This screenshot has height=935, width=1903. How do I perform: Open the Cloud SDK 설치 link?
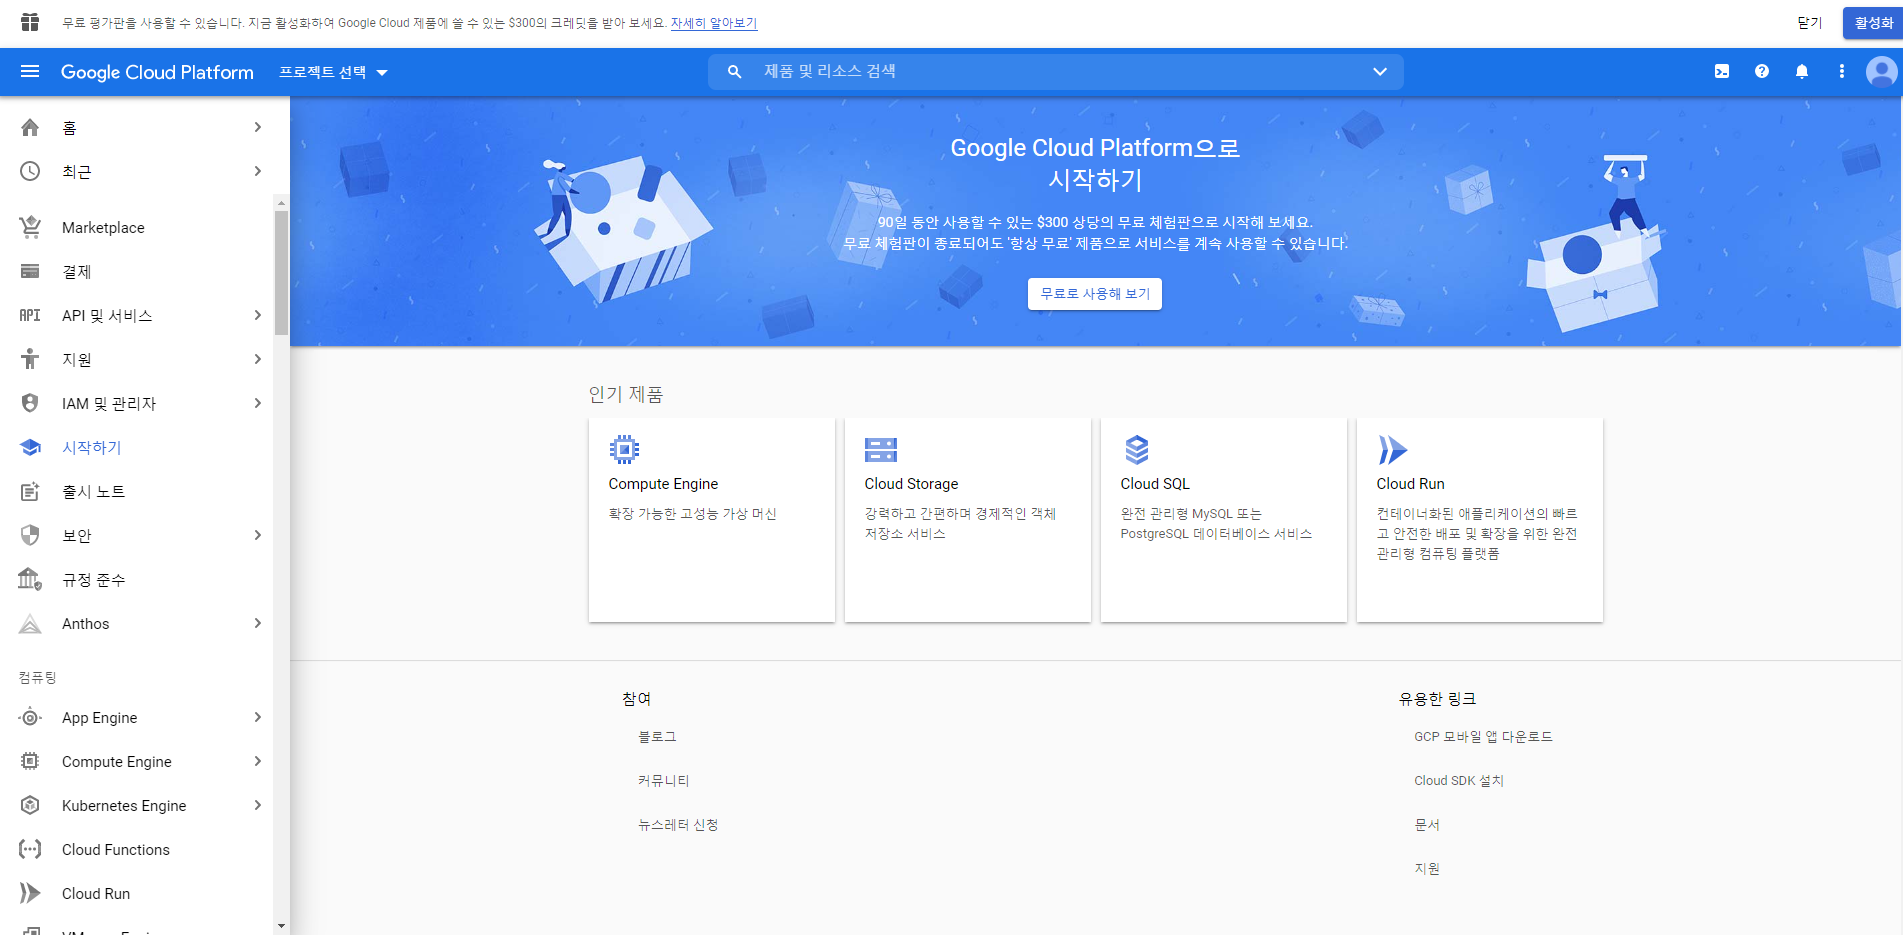(1459, 781)
